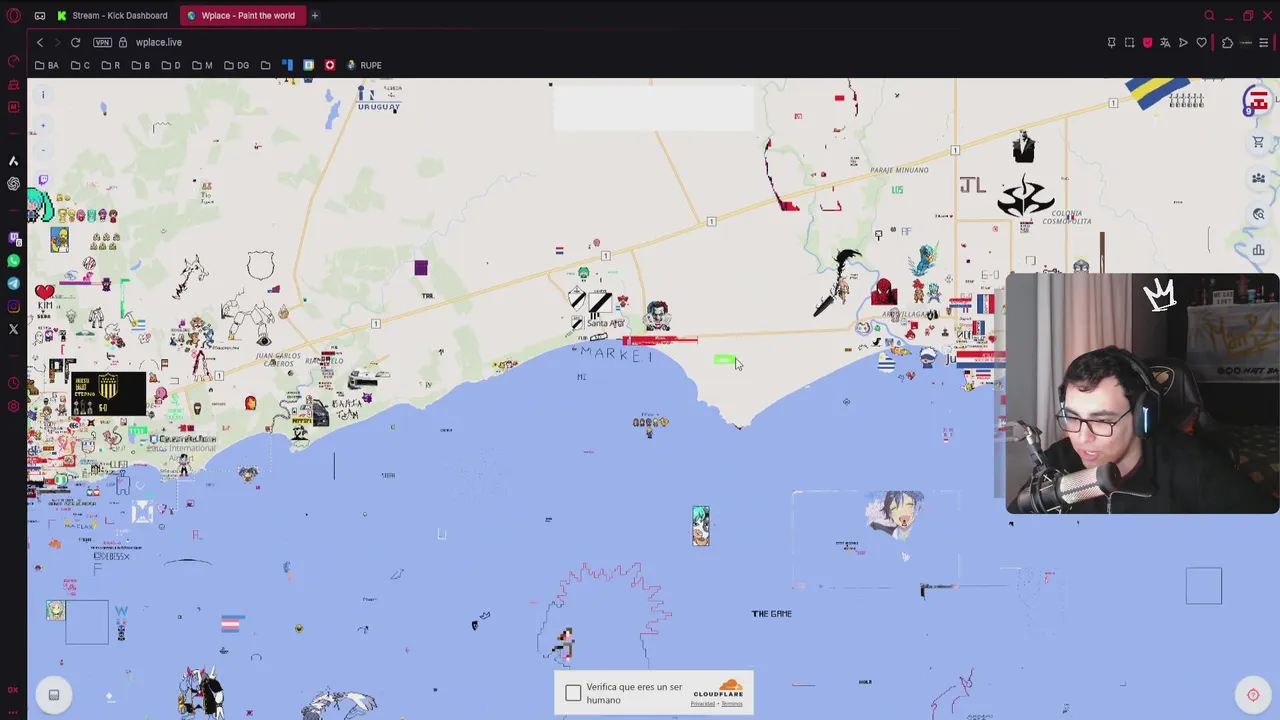This screenshot has height=720, width=1280.
Task: Open Twitch link button on map
Action: pos(43,180)
